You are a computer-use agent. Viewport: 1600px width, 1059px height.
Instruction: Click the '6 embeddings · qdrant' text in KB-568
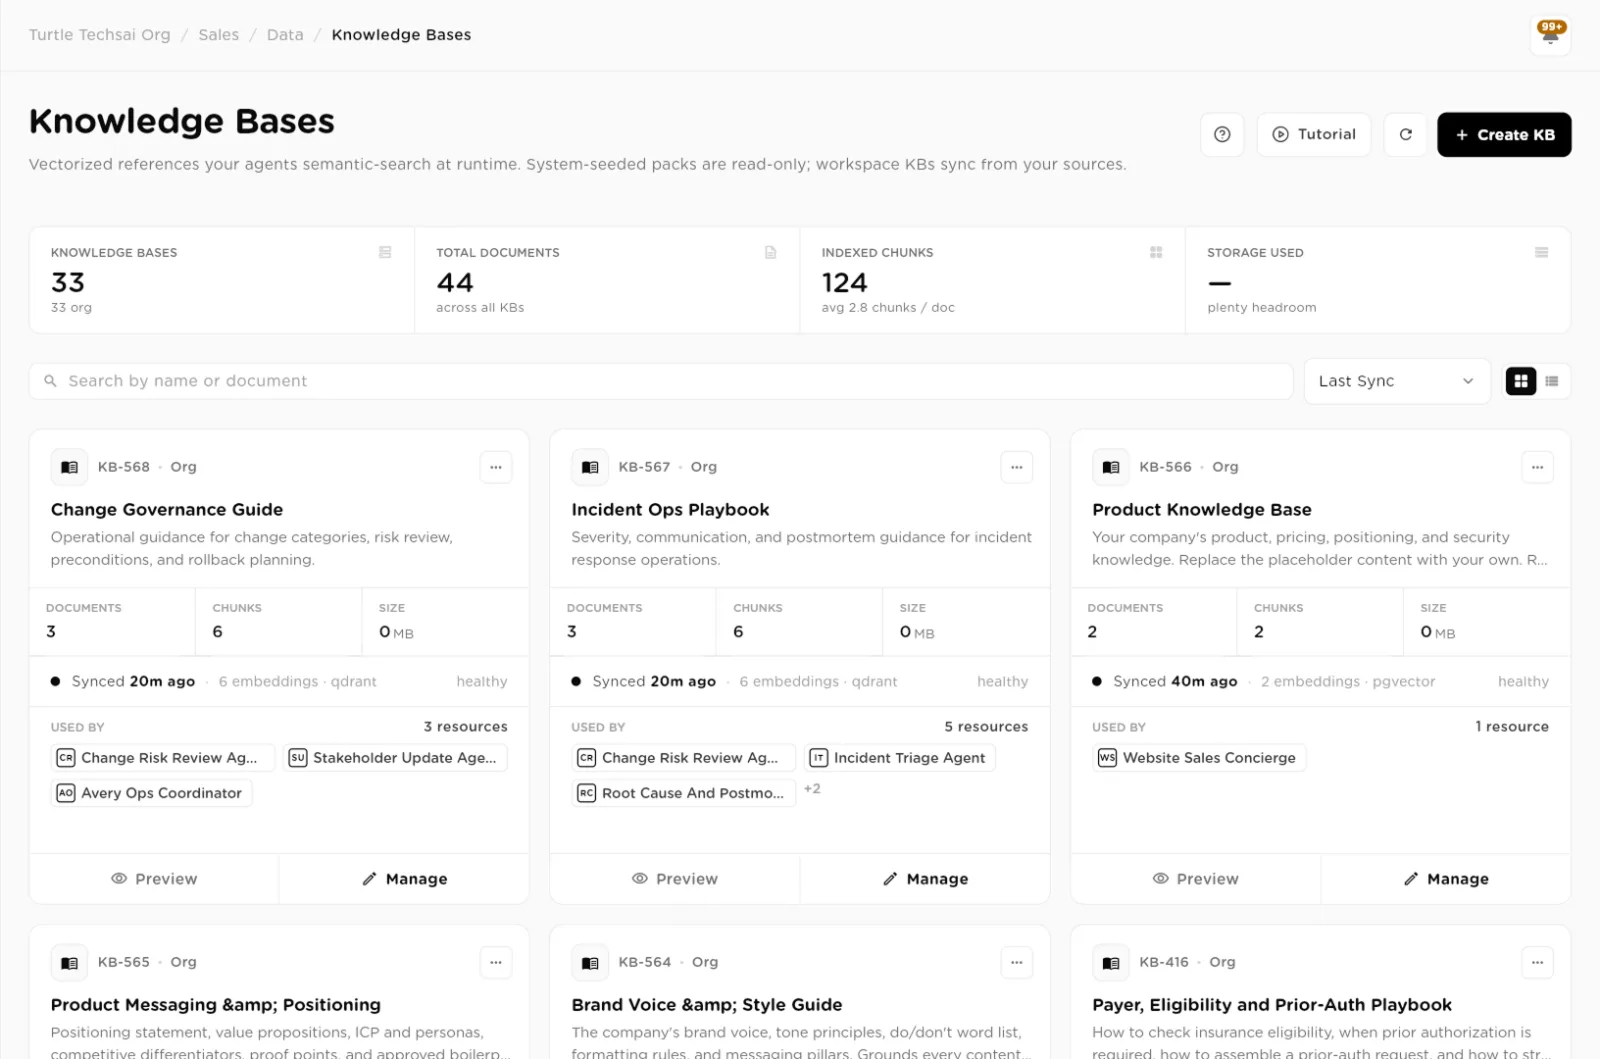(298, 681)
